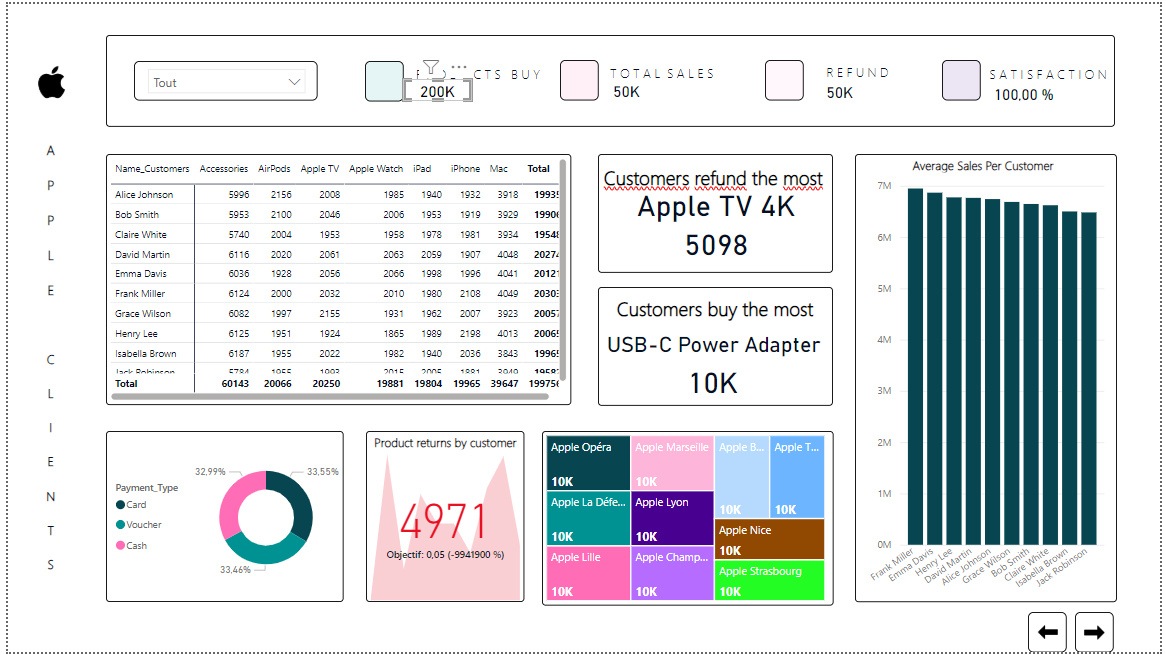Click the right arrow page navigation icon
The image size is (1166, 655).
tap(1093, 631)
